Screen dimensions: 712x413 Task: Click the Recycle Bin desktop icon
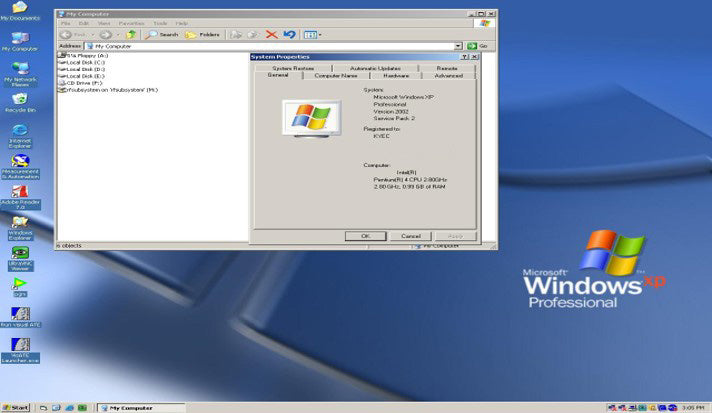tap(20, 103)
